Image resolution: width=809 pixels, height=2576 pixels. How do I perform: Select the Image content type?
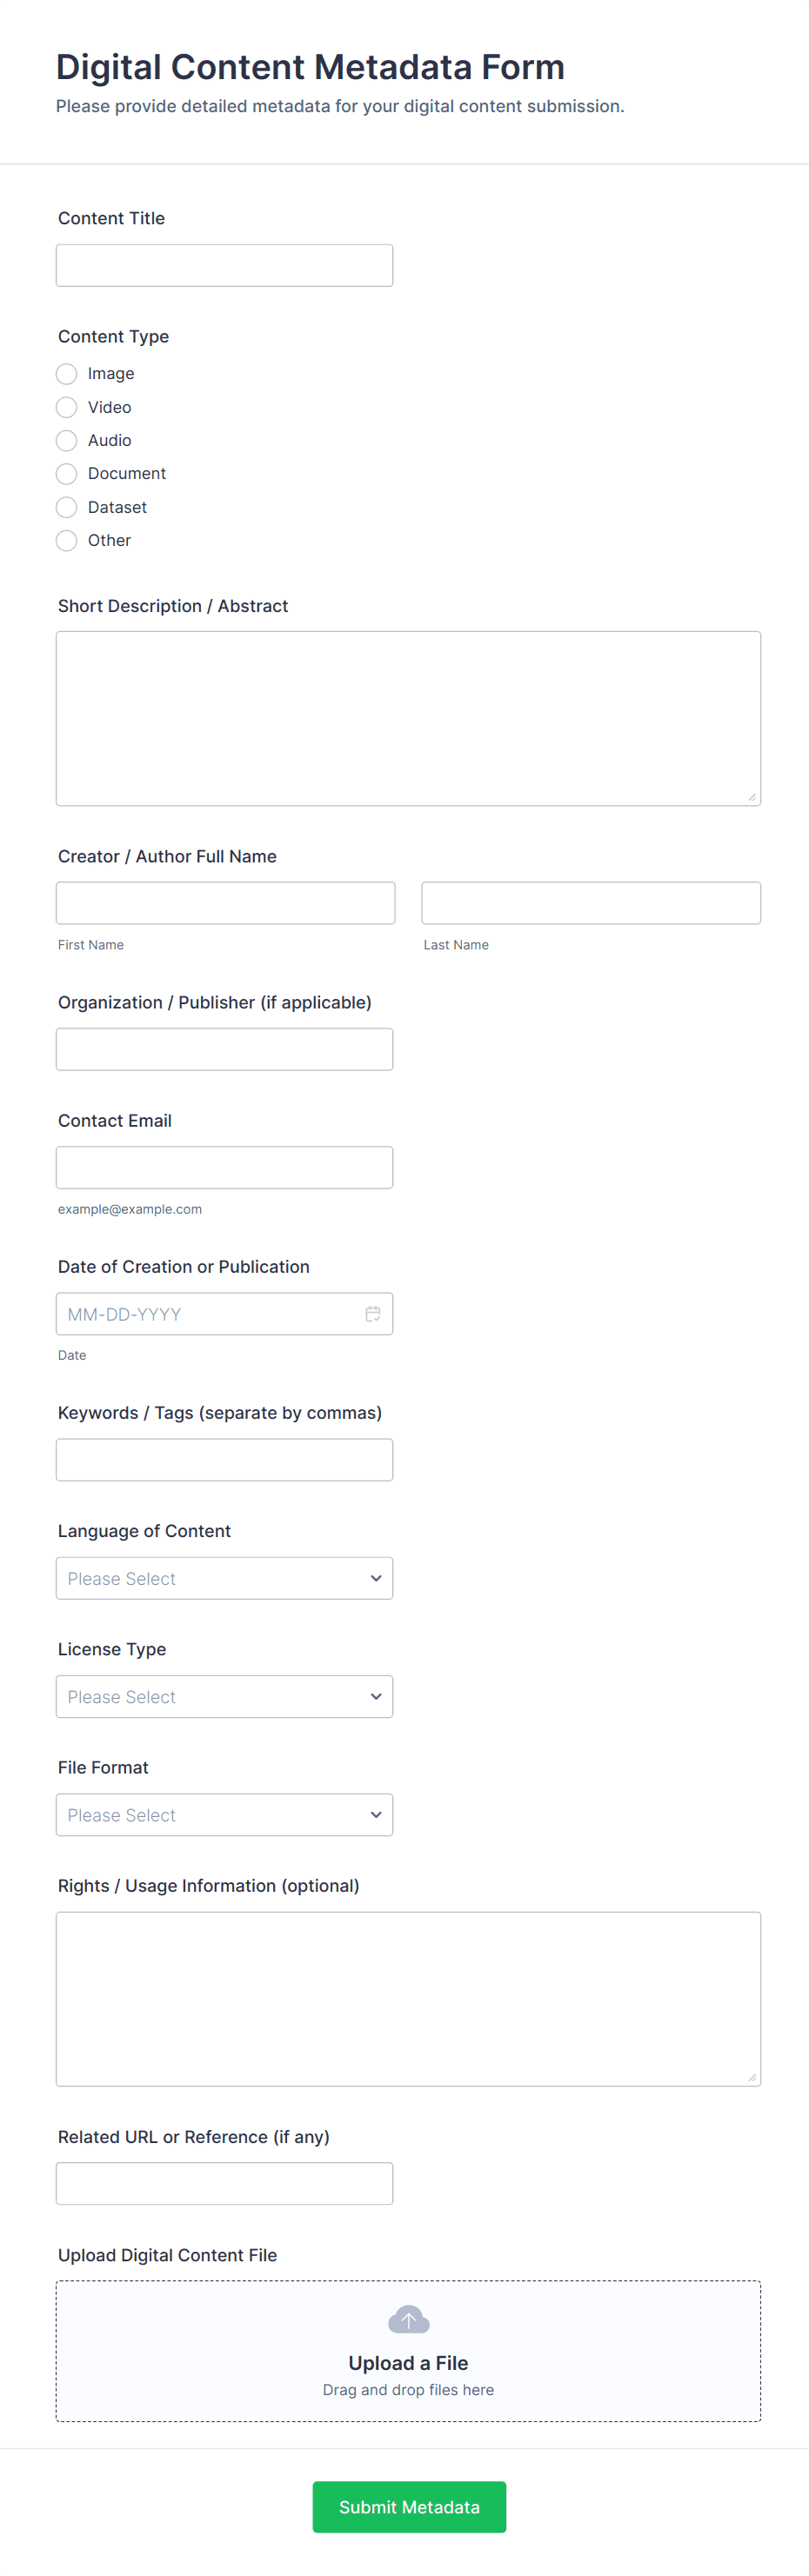tap(67, 374)
